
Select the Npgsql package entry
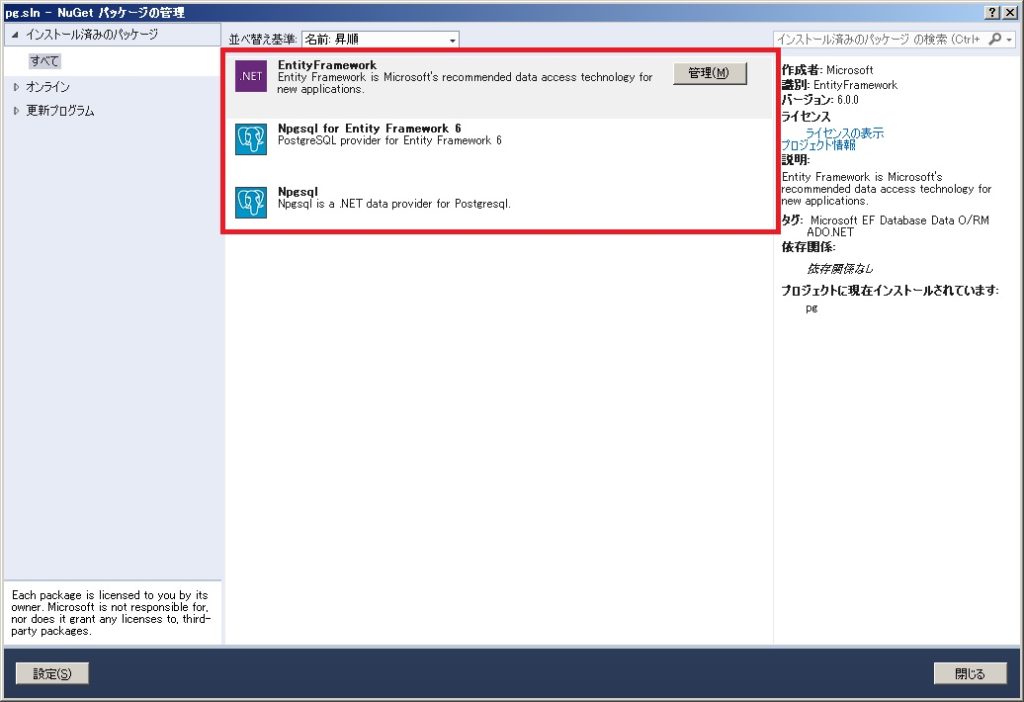coord(450,201)
